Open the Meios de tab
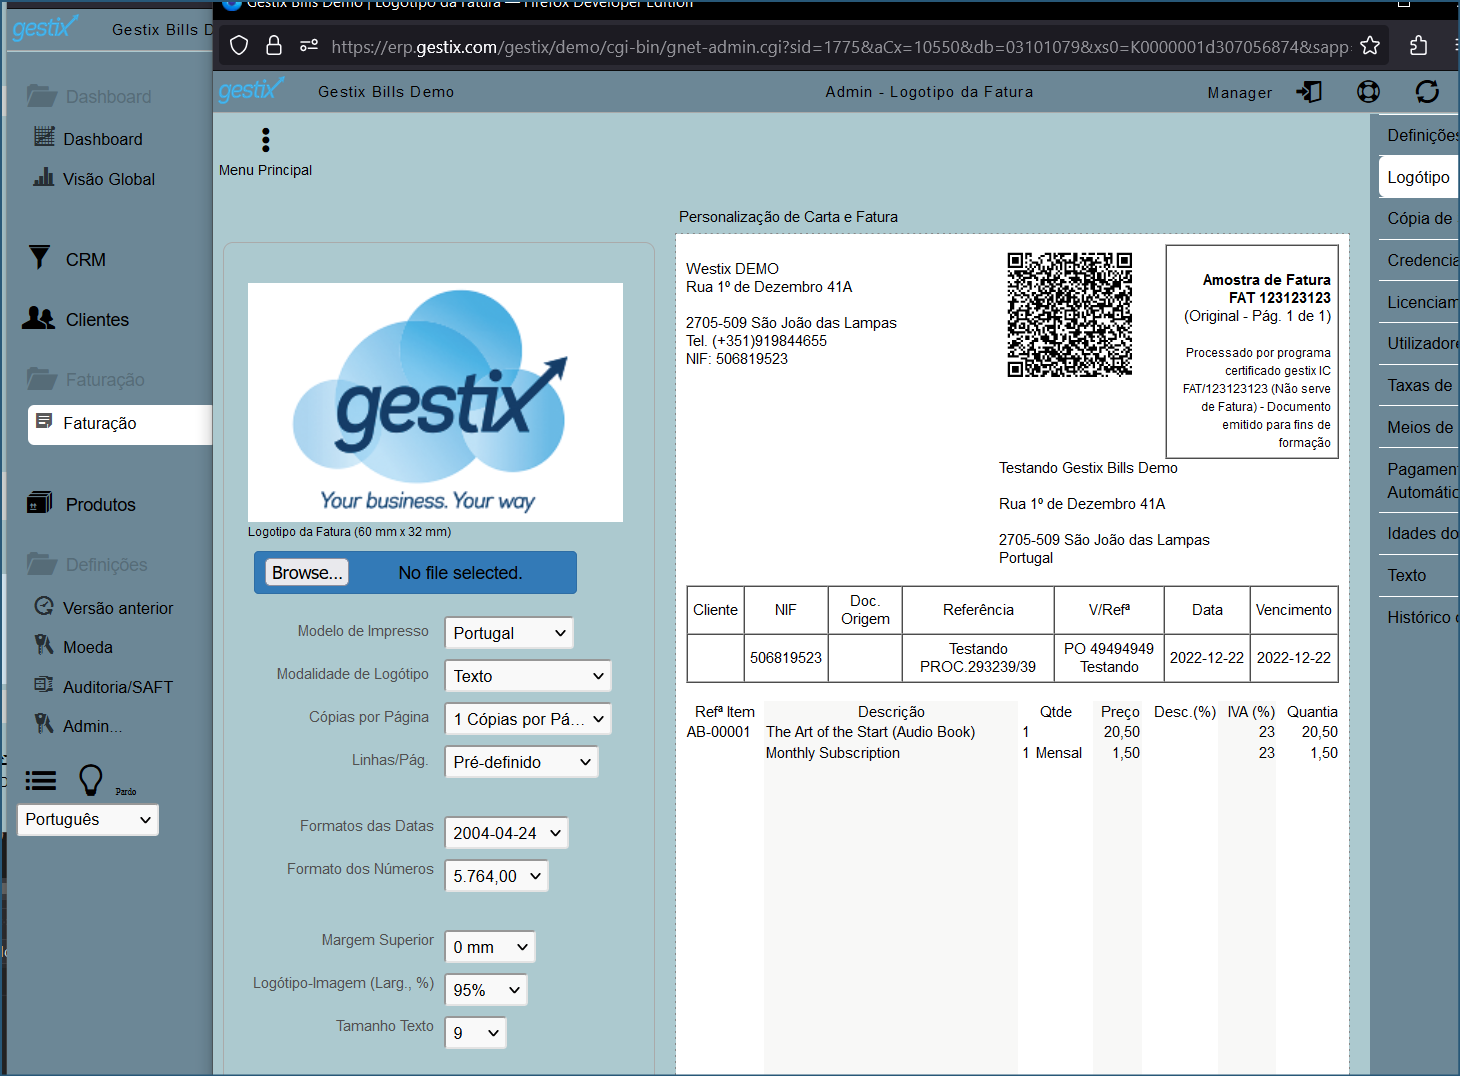Image resolution: width=1460 pixels, height=1076 pixels. pyautogui.click(x=1419, y=427)
